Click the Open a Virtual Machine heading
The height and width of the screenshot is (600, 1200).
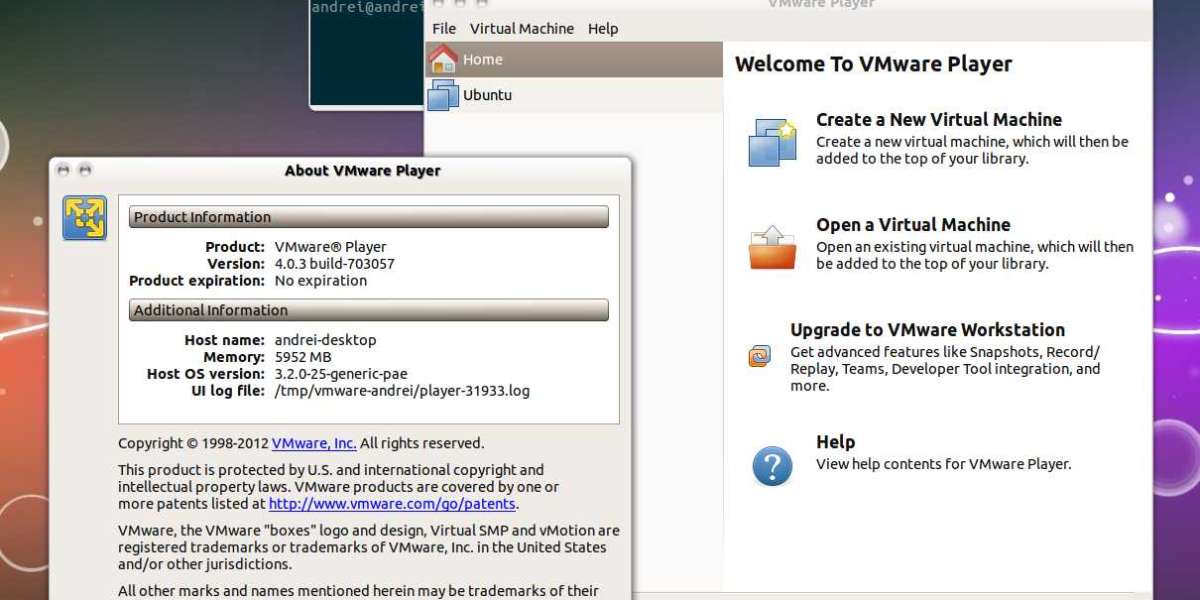pyautogui.click(x=913, y=225)
